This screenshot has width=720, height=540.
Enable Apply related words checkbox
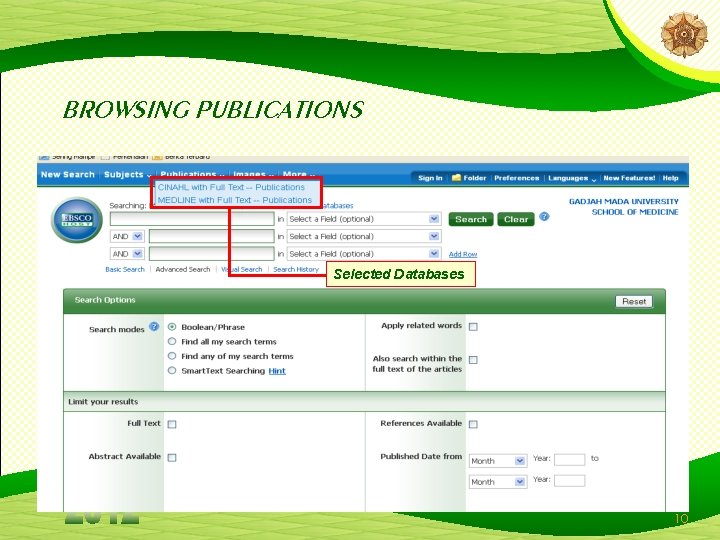[473, 326]
